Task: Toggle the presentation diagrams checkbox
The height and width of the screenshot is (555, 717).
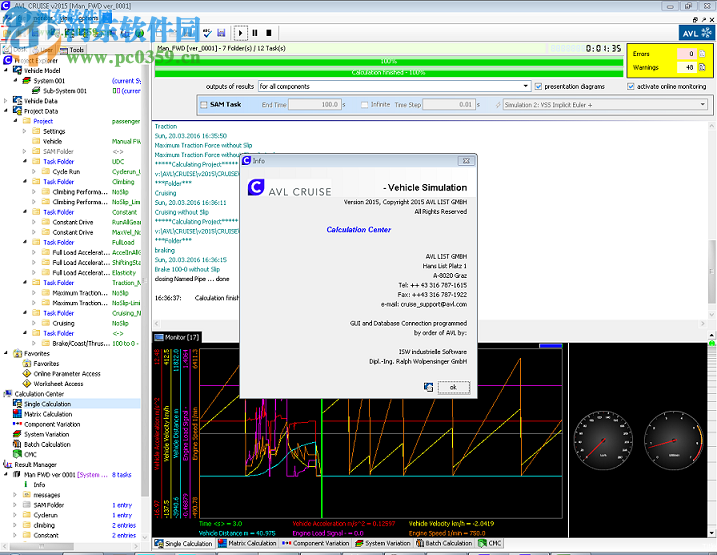Action: coord(539,87)
